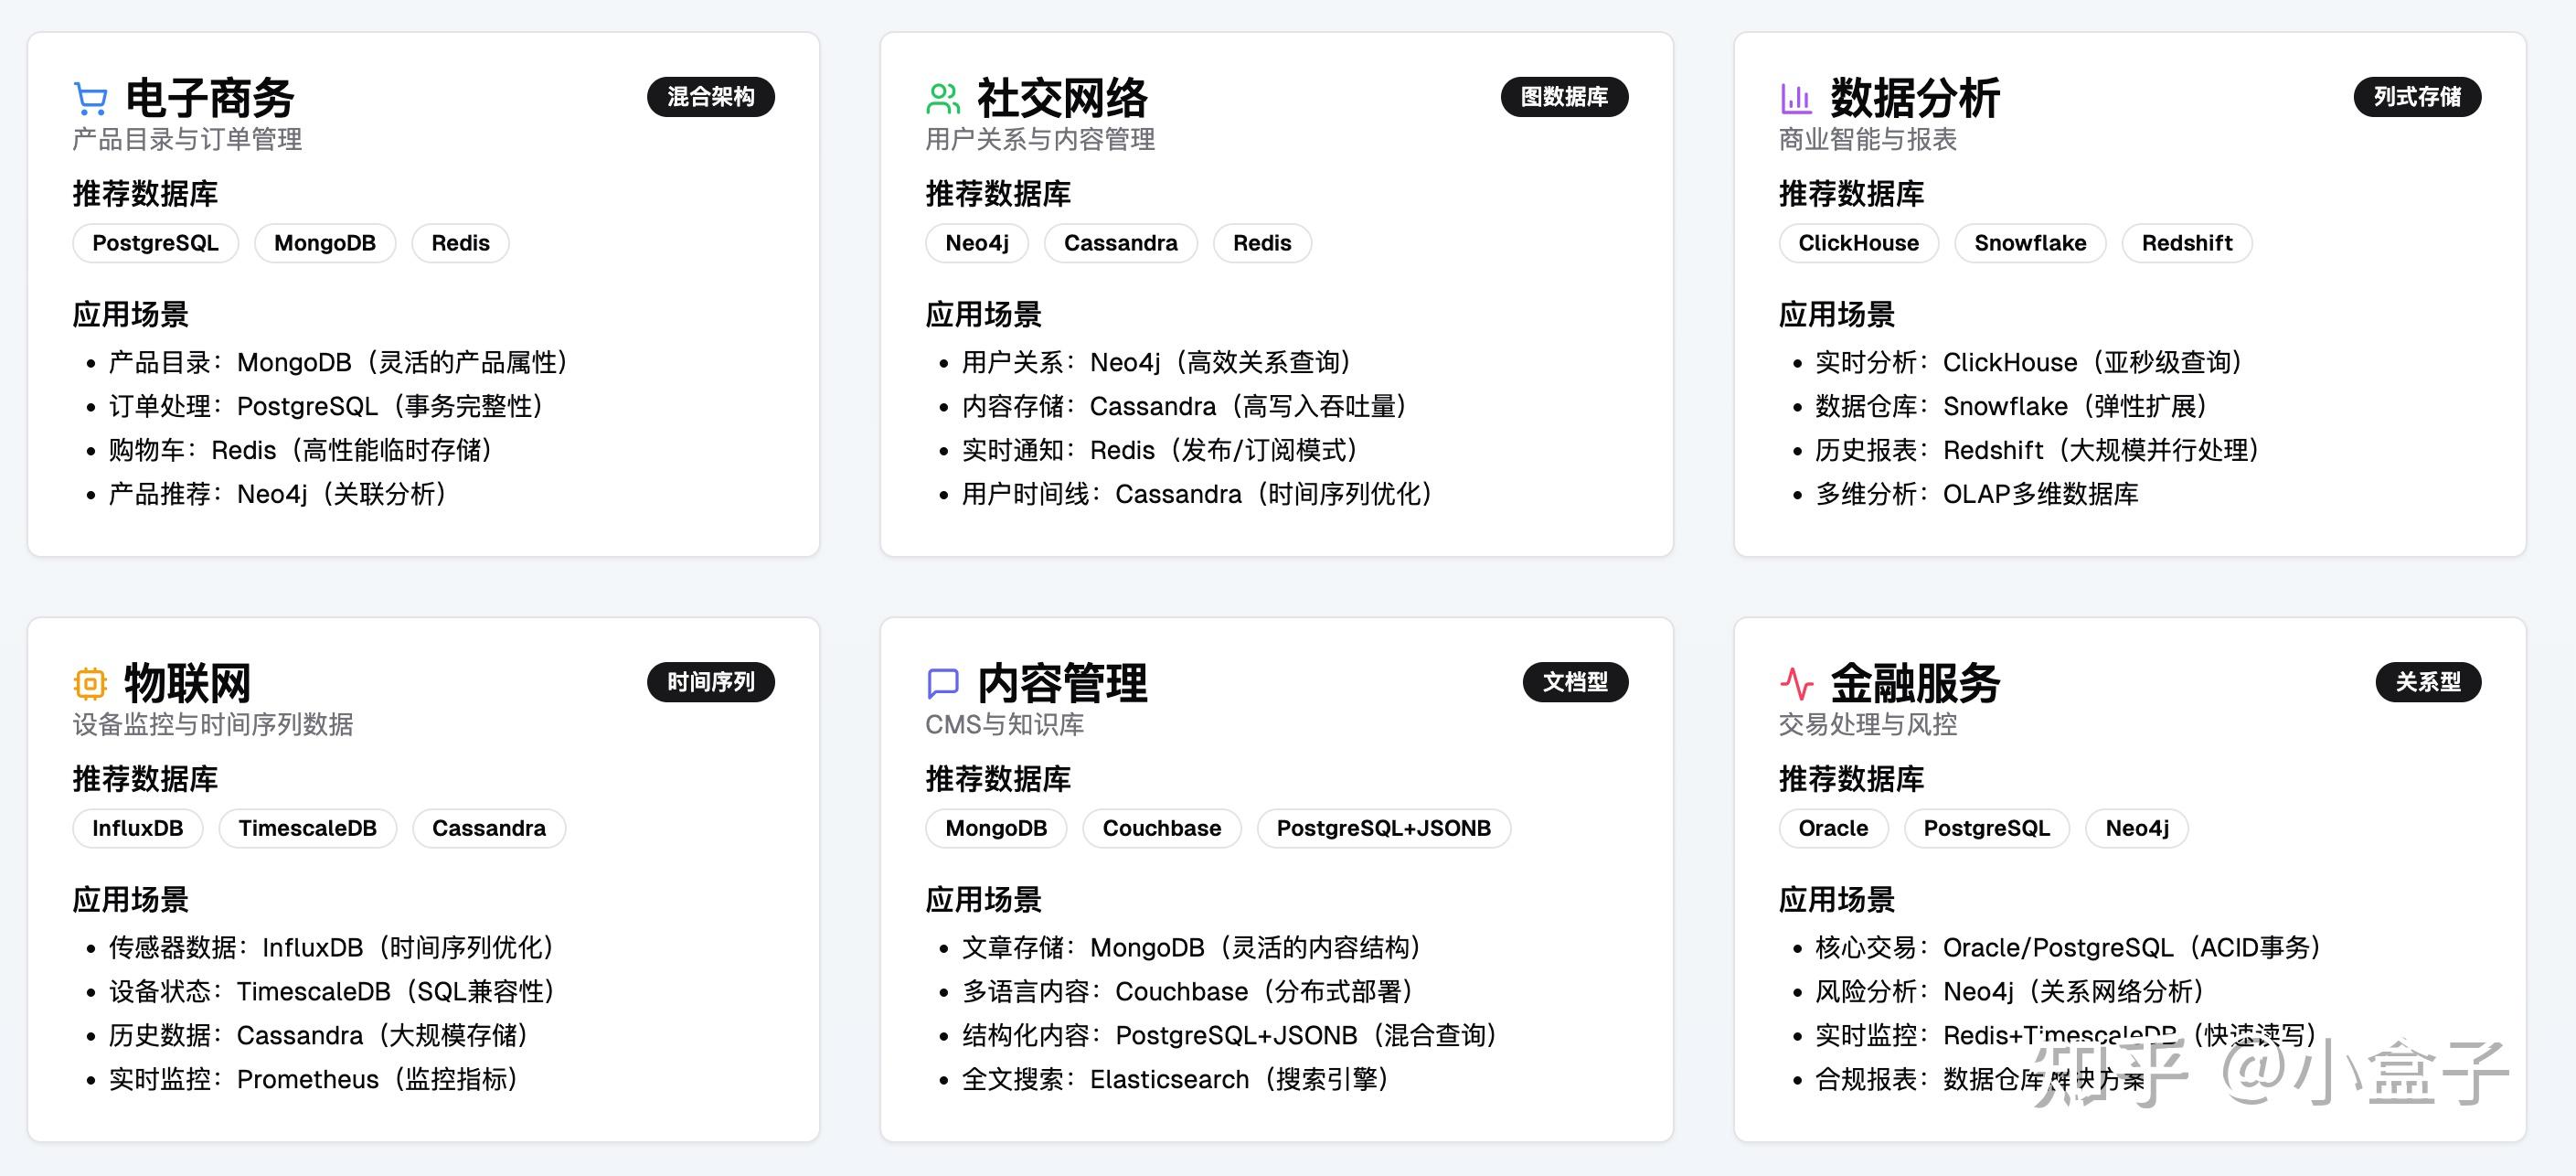Viewport: 2576px width, 1176px height.
Task: Click subtitle 用户关系与内容管理
Action: [x=1040, y=139]
